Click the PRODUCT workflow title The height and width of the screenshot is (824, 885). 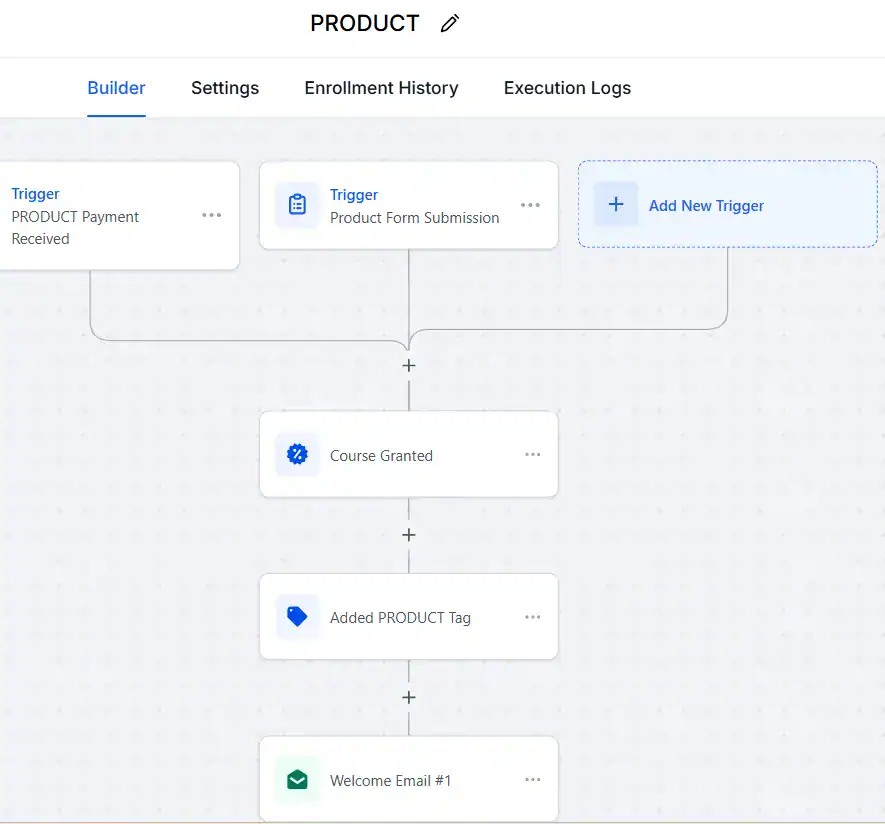tap(365, 24)
